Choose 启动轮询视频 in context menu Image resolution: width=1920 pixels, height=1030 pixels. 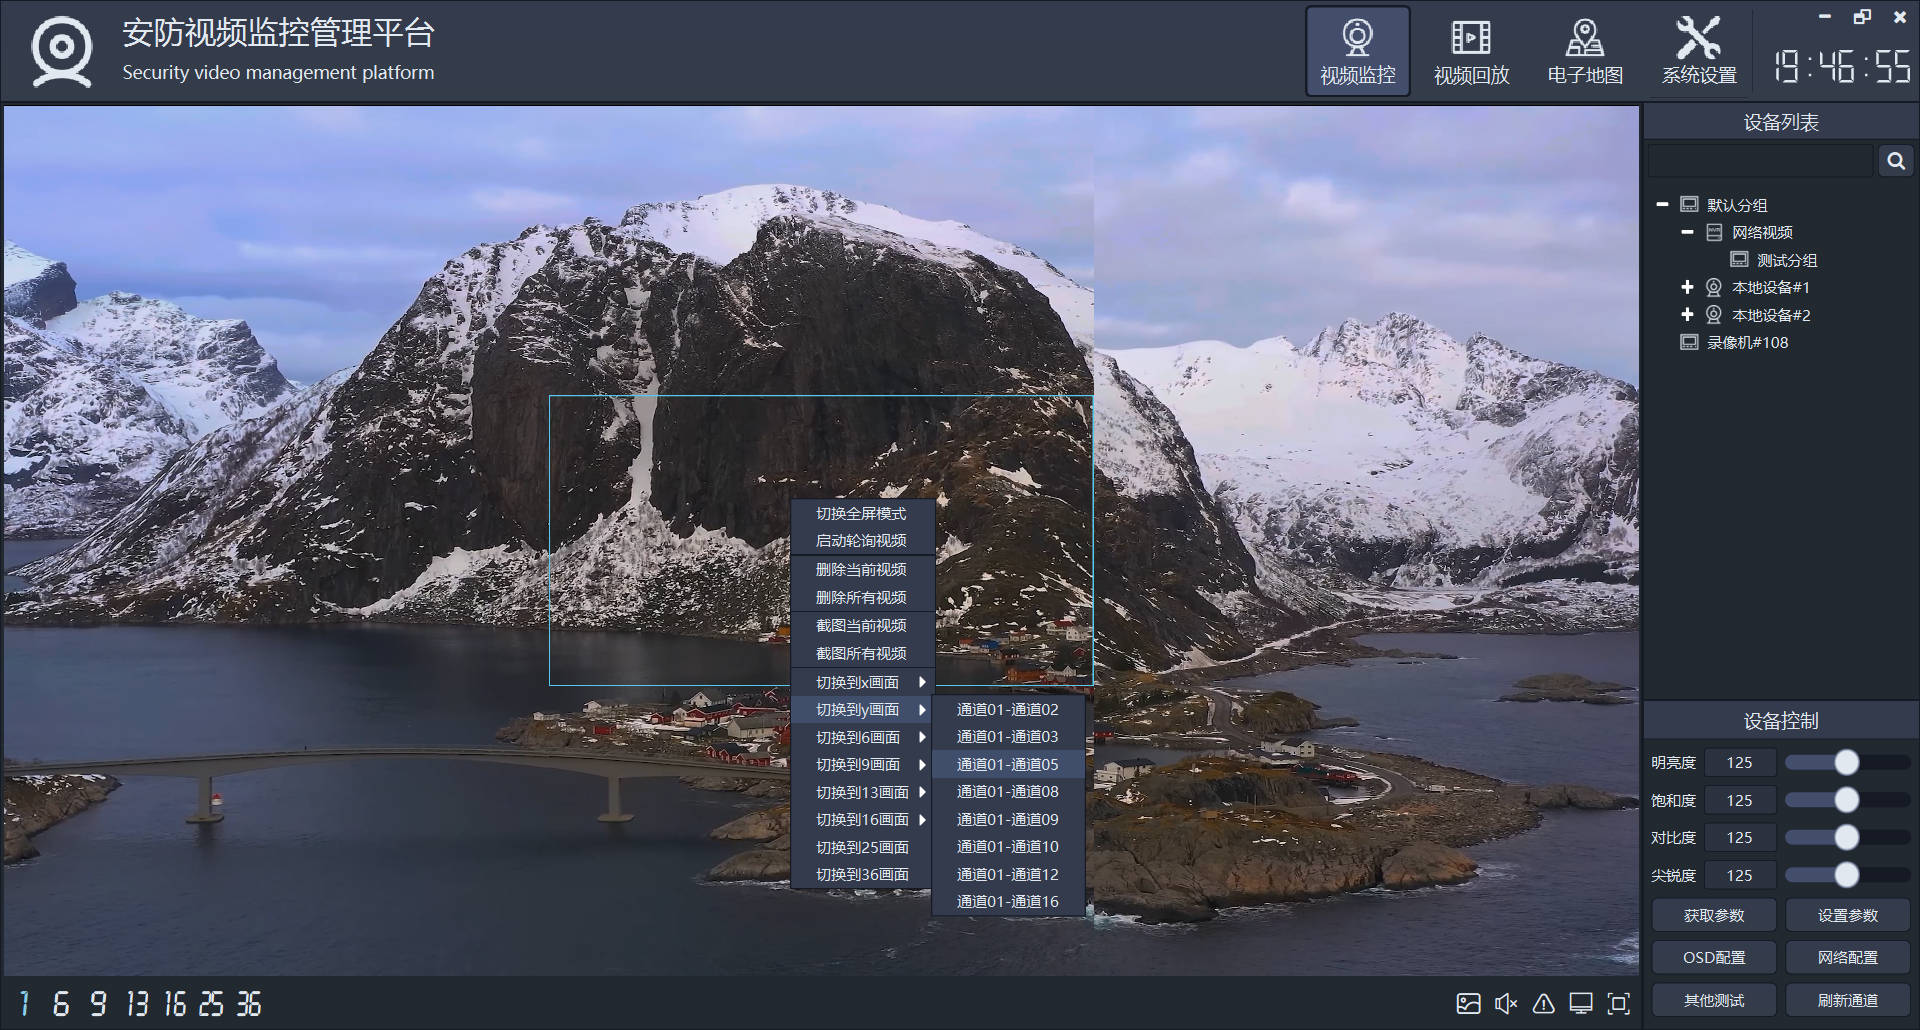click(862, 540)
